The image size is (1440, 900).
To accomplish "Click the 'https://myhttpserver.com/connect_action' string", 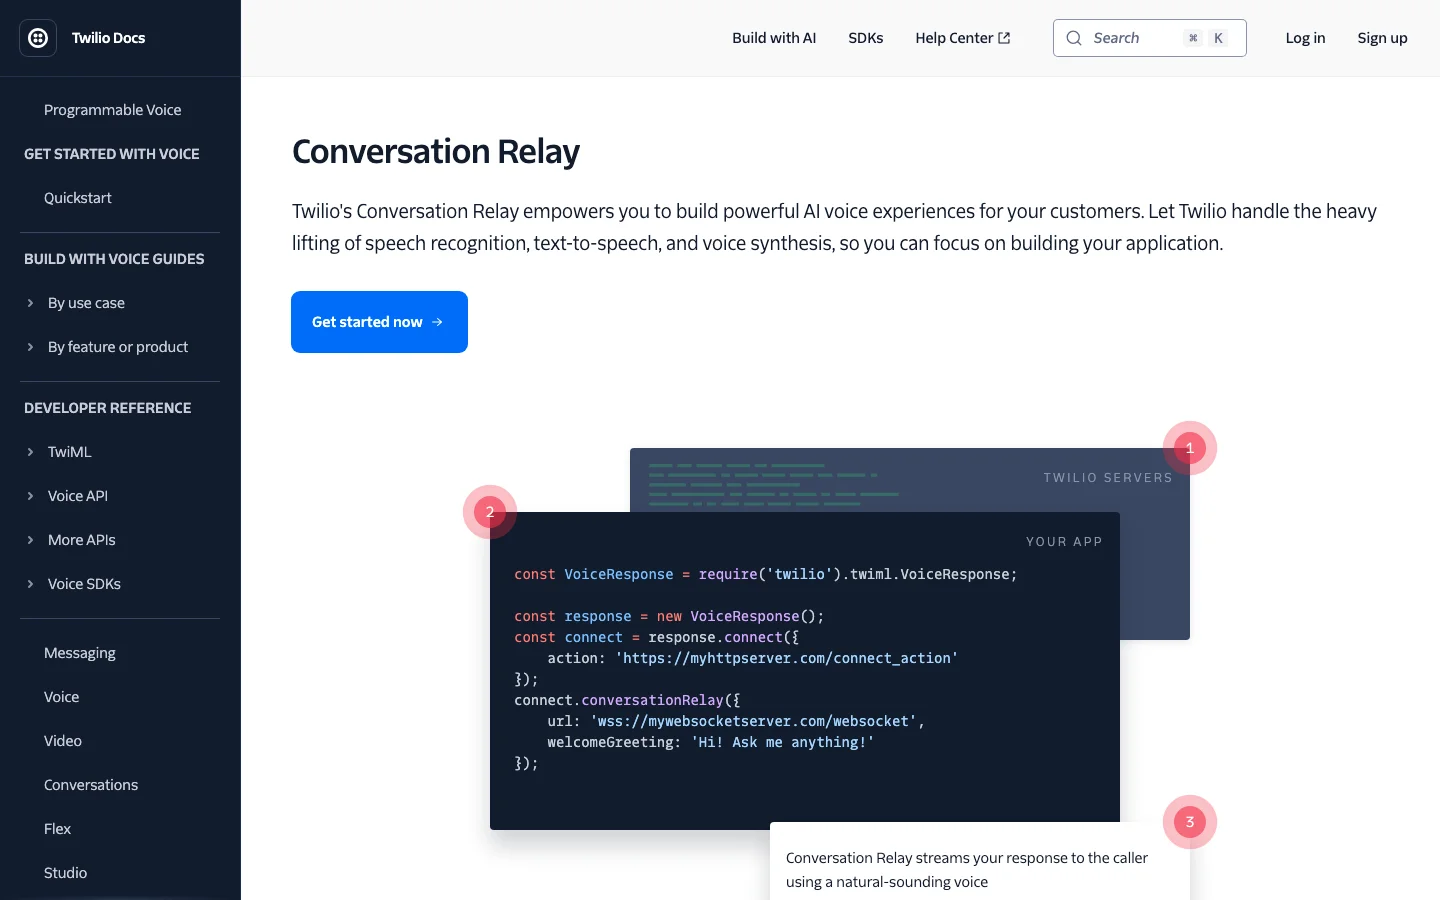I will pyautogui.click(x=786, y=658).
